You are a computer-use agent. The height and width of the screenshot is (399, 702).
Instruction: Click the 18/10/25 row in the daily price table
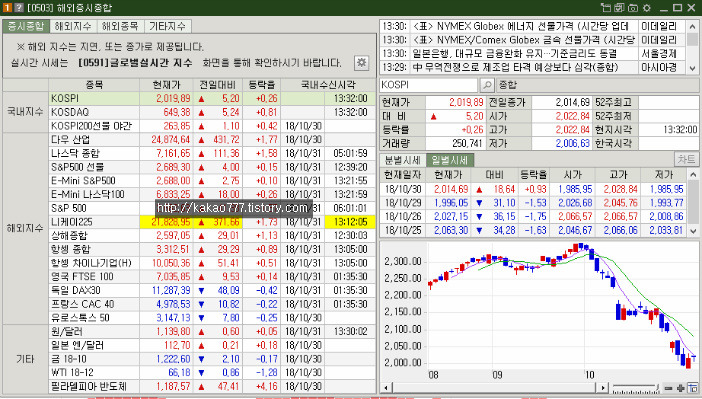point(533,230)
